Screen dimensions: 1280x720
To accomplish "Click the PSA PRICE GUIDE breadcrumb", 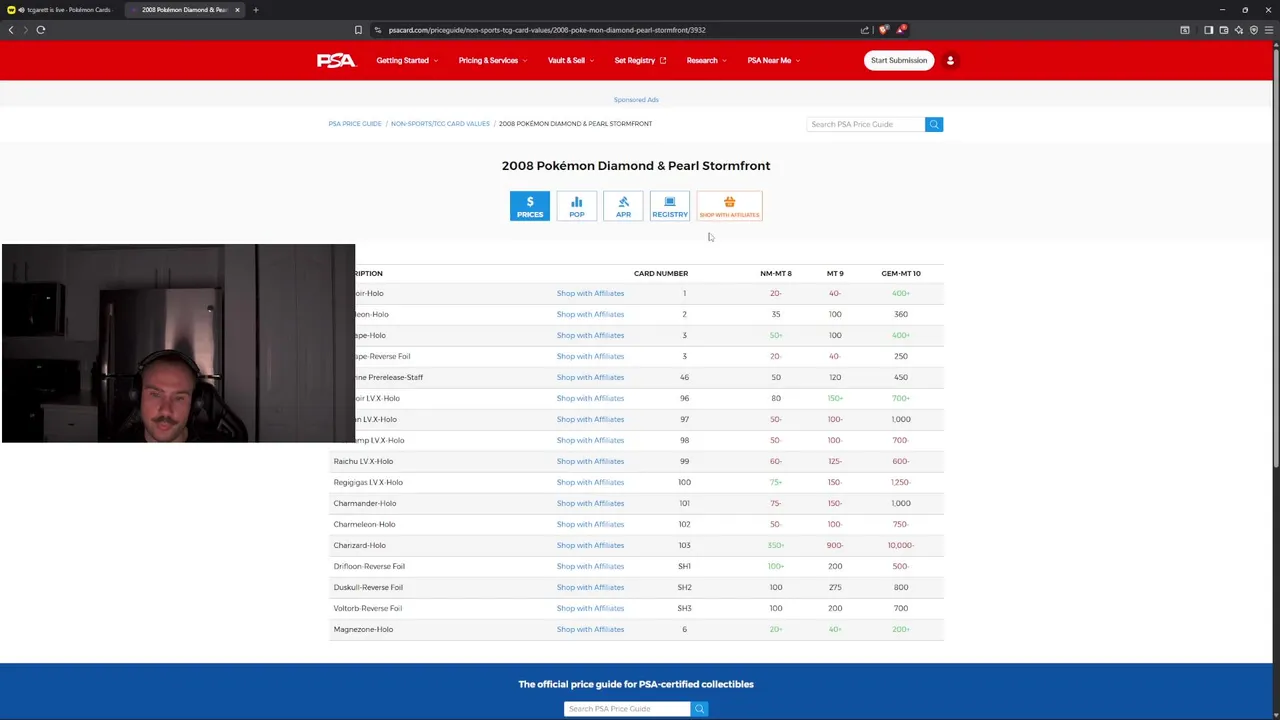I will [355, 124].
